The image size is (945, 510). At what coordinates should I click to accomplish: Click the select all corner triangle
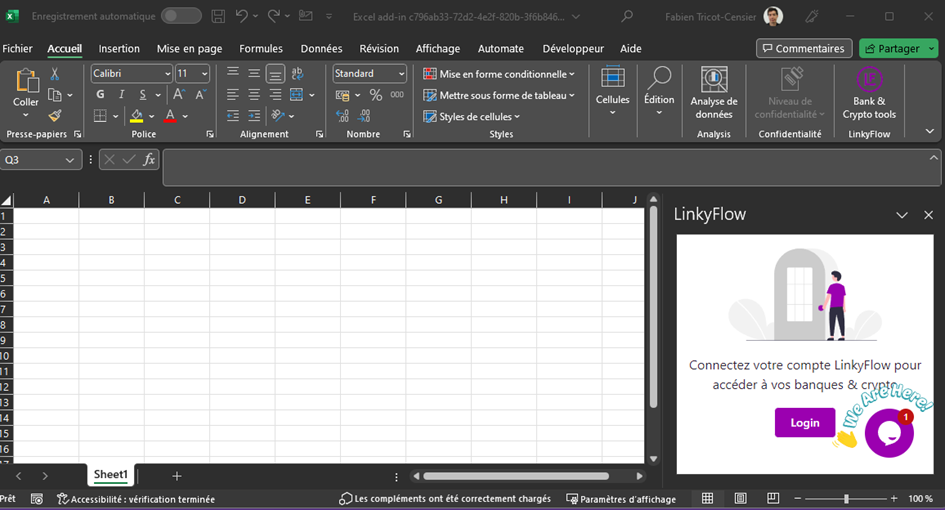coord(7,201)
